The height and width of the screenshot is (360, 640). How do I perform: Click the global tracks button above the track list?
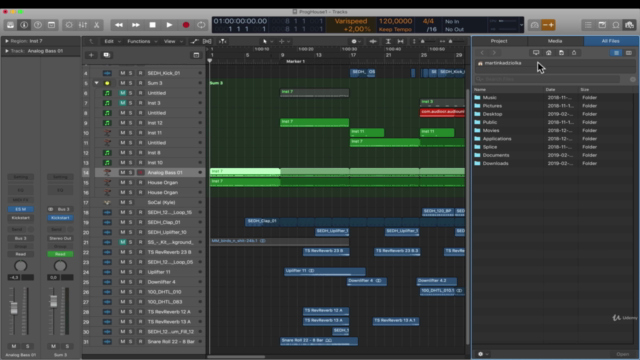pyautogui.click(x=196, y=55)
